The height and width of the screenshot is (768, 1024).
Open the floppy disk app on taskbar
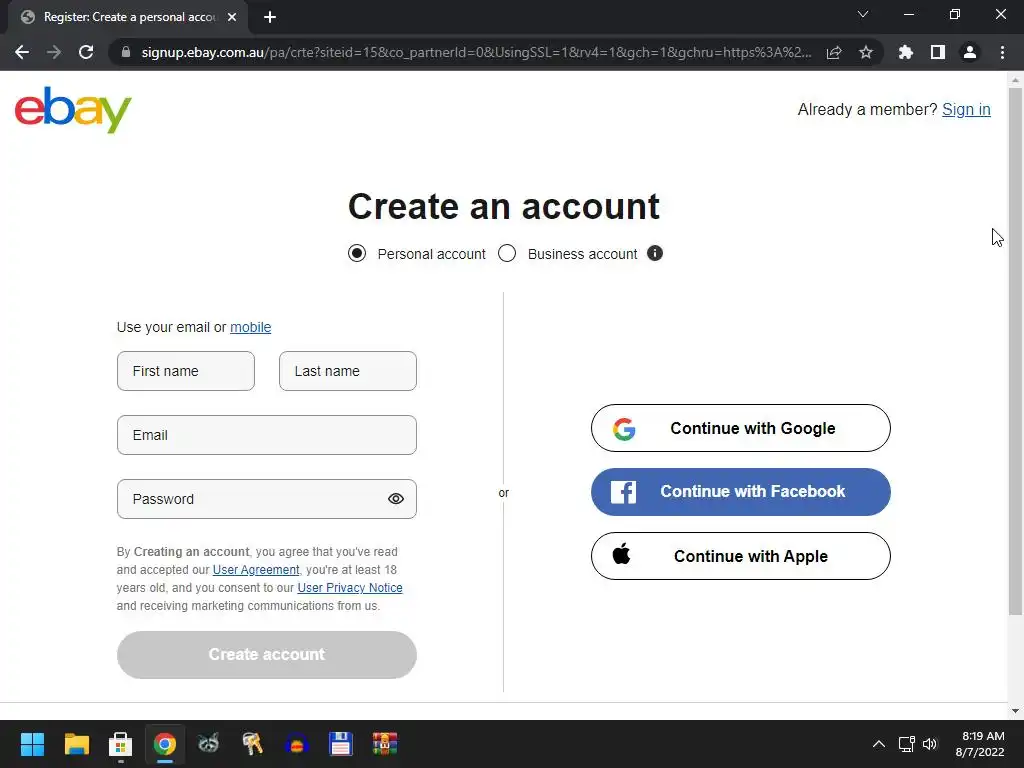tap(340, 744)
